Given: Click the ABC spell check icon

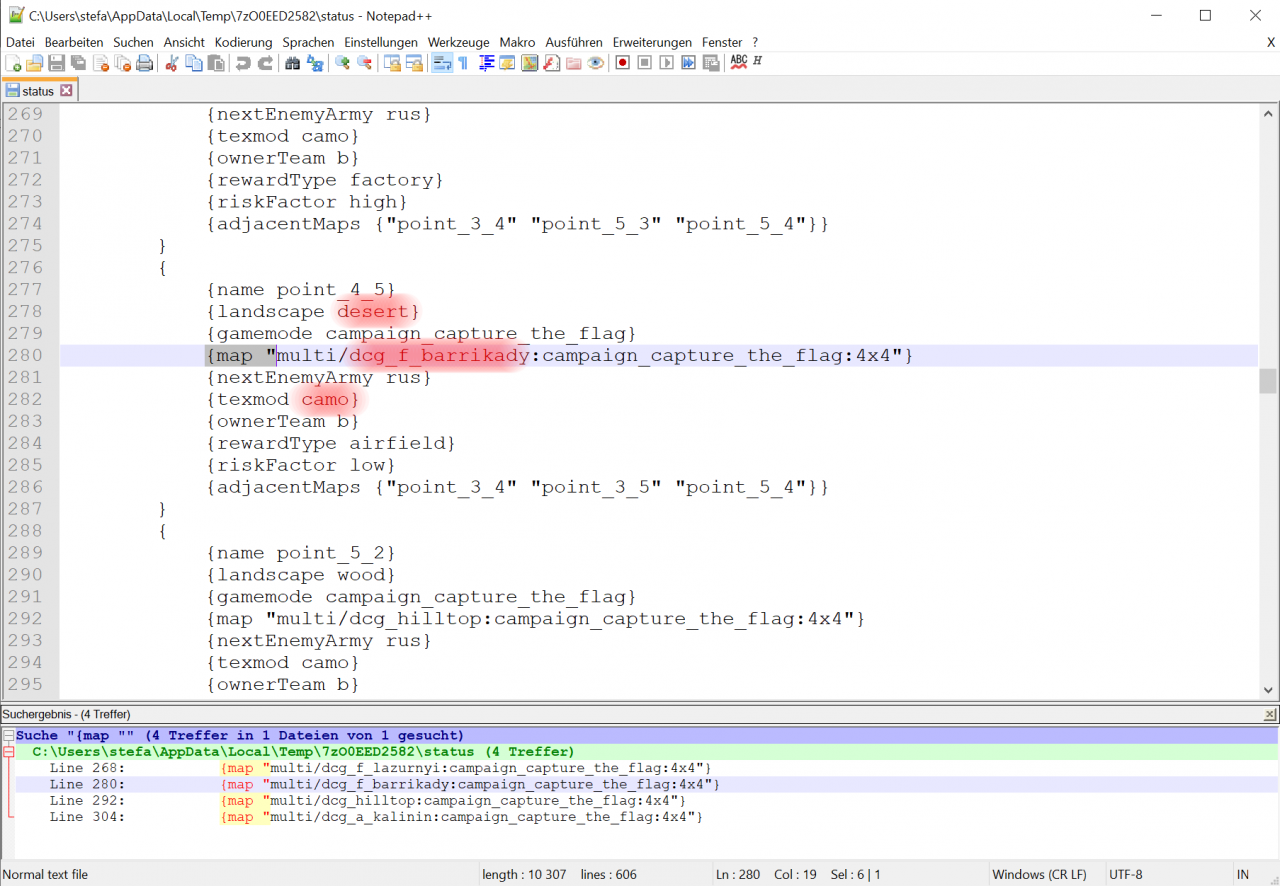Looking at the screenshot, I should tap(739, 62).
